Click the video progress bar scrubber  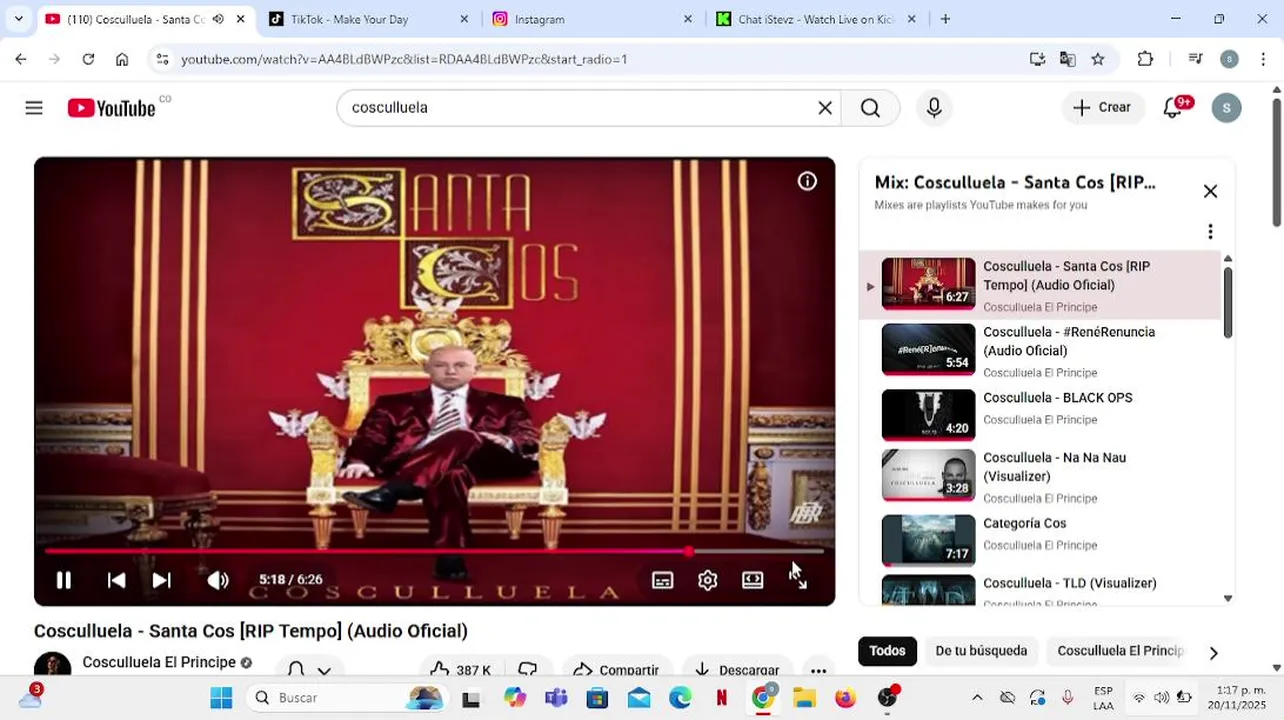click(x=689, y=551)
